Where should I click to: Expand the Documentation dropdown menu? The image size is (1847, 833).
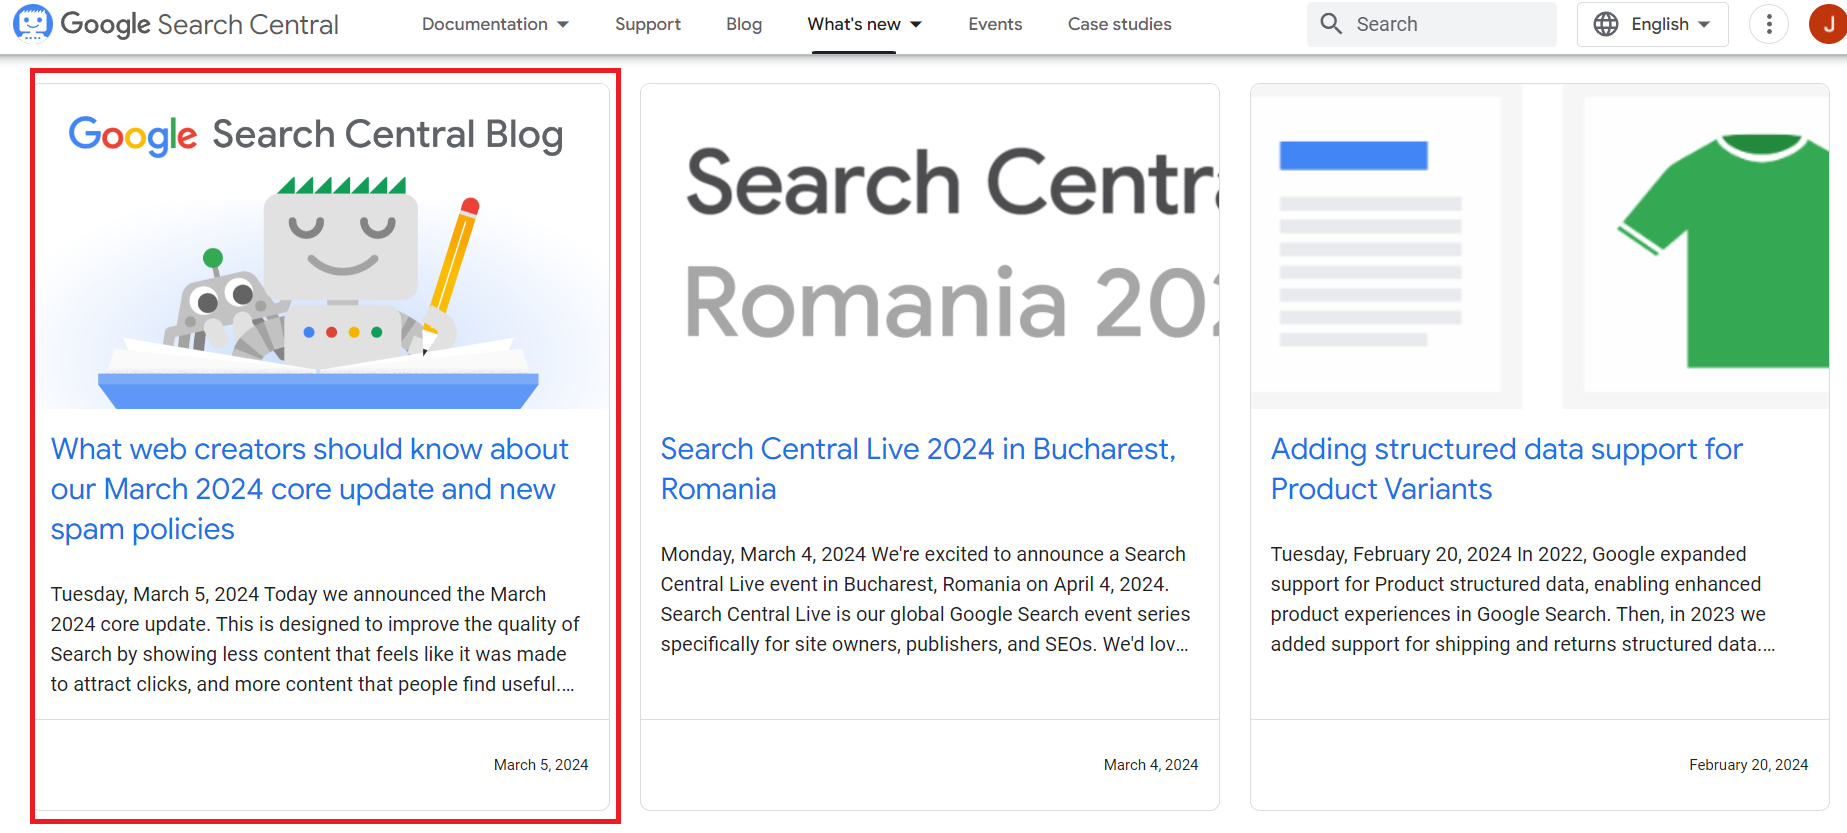[x=495, y=24]
